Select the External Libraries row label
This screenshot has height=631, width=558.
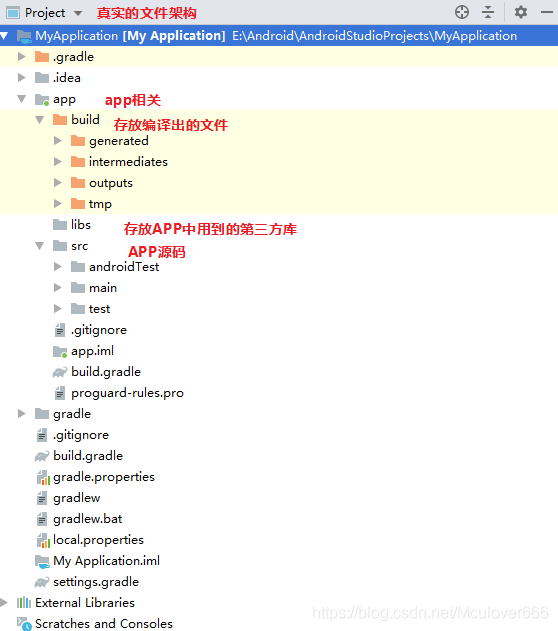coord(85,603)
